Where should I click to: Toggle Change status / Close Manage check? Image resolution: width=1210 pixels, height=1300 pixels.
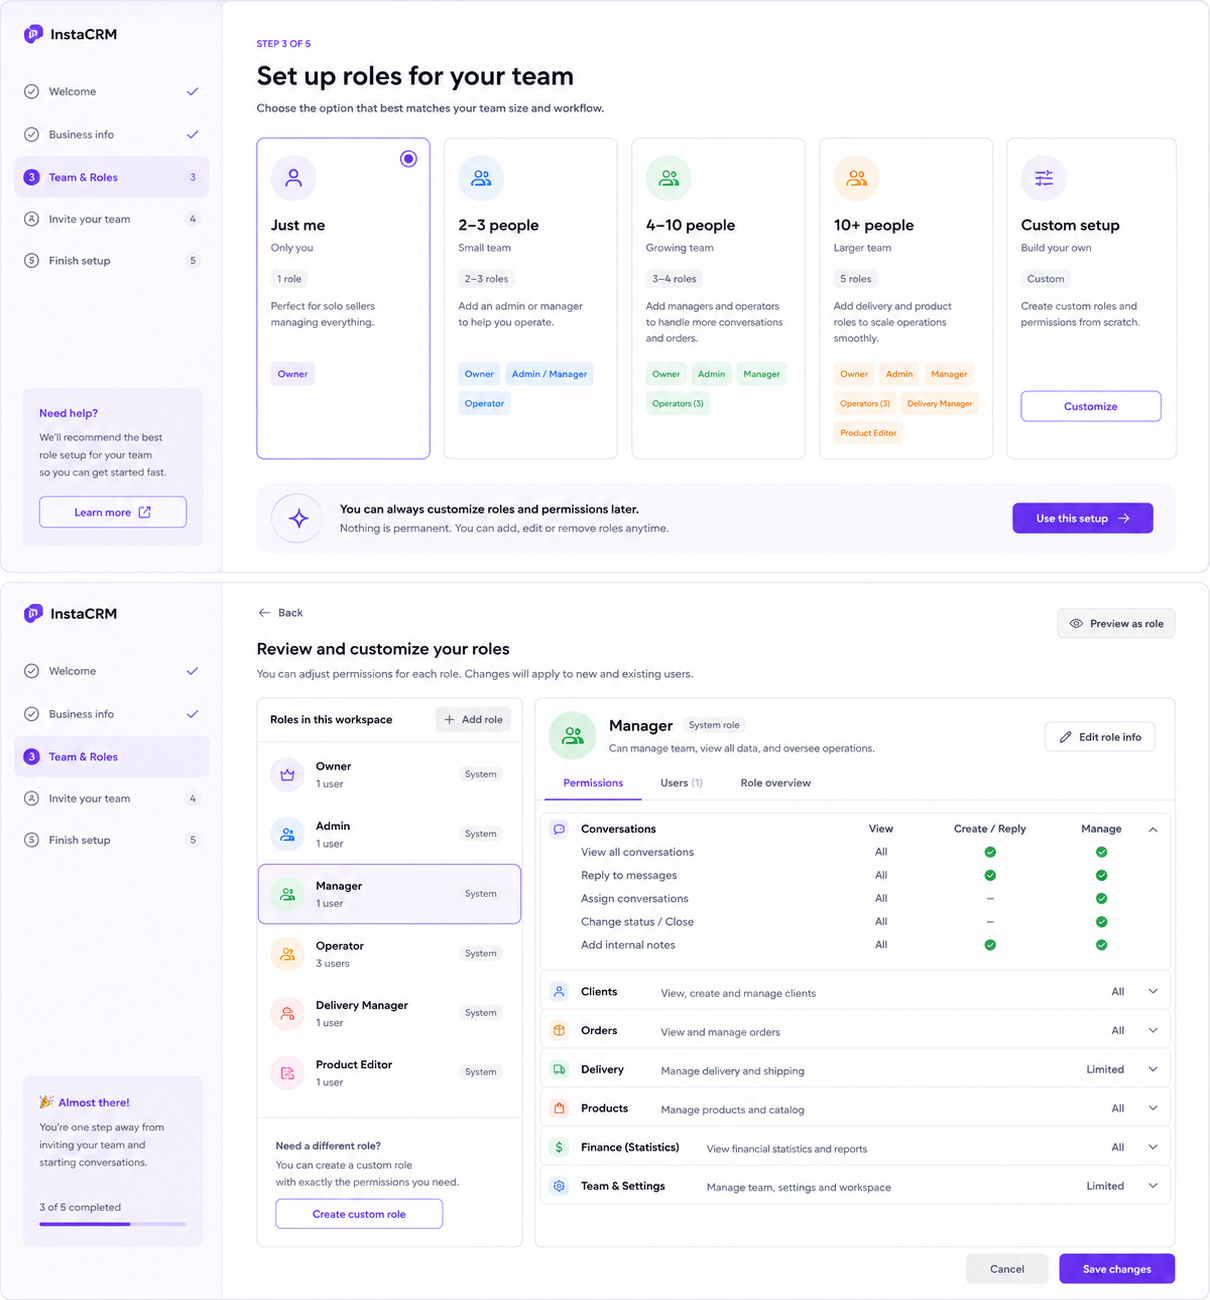pos(1101,922)
